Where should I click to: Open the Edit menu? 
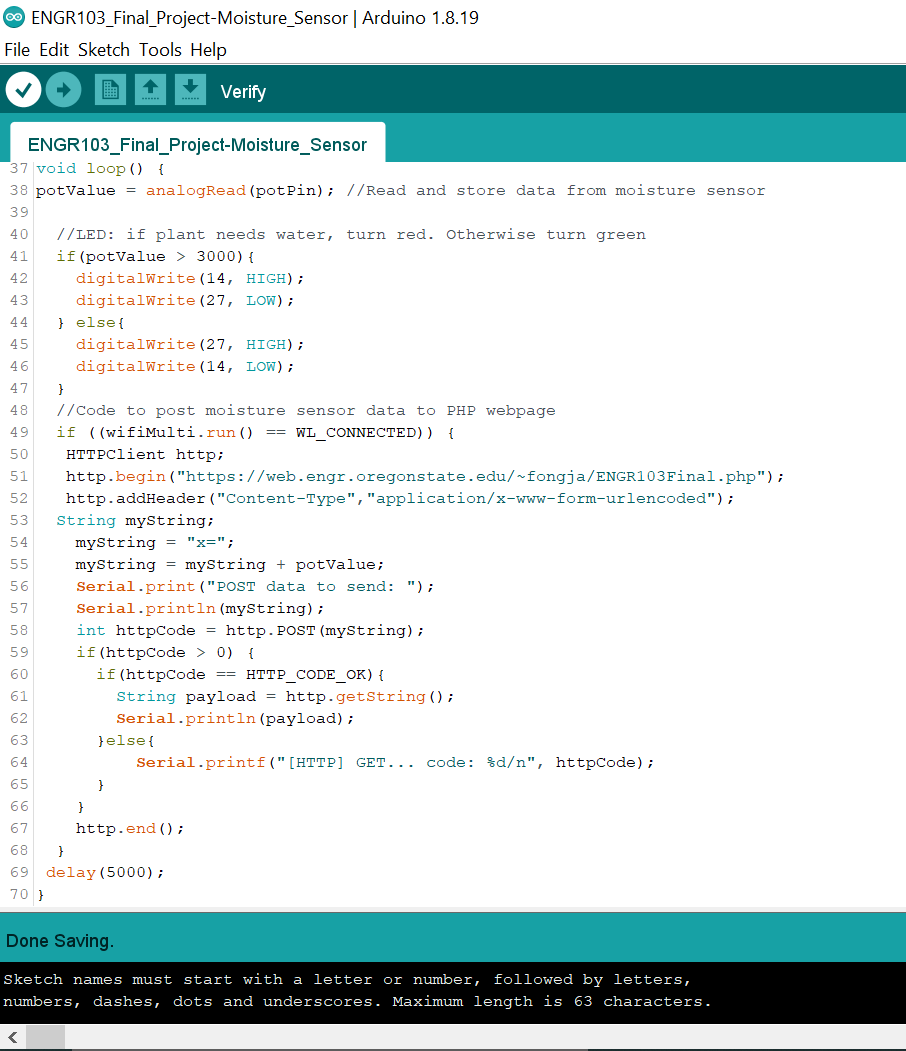[x=54, y=50]
